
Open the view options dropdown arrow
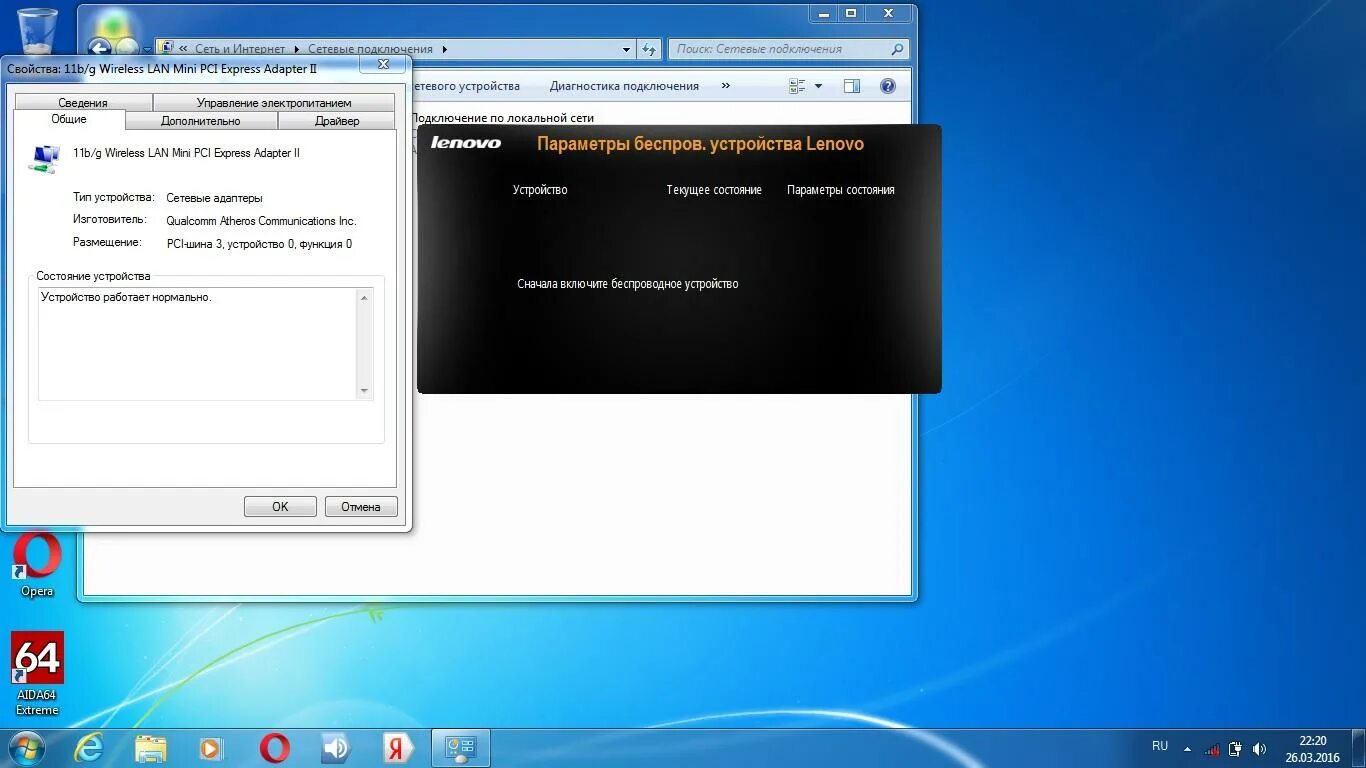tap(818, 86)
